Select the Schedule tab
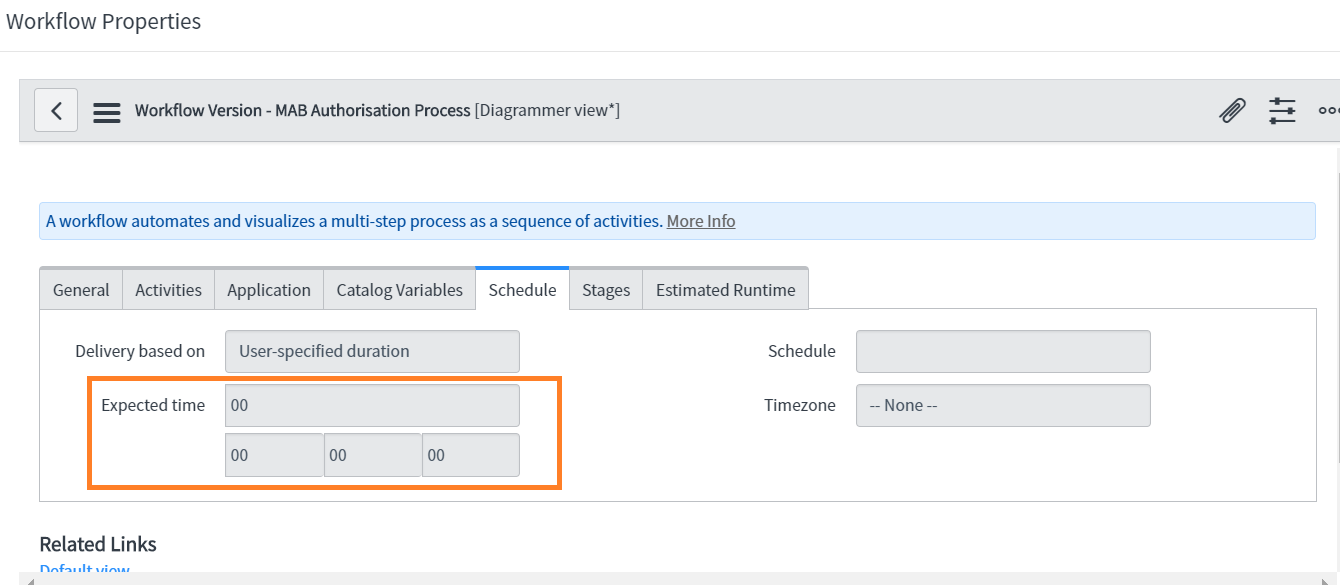Image resolution: width=1340 pixels, height=585 pixels. [x=521, y=289]
